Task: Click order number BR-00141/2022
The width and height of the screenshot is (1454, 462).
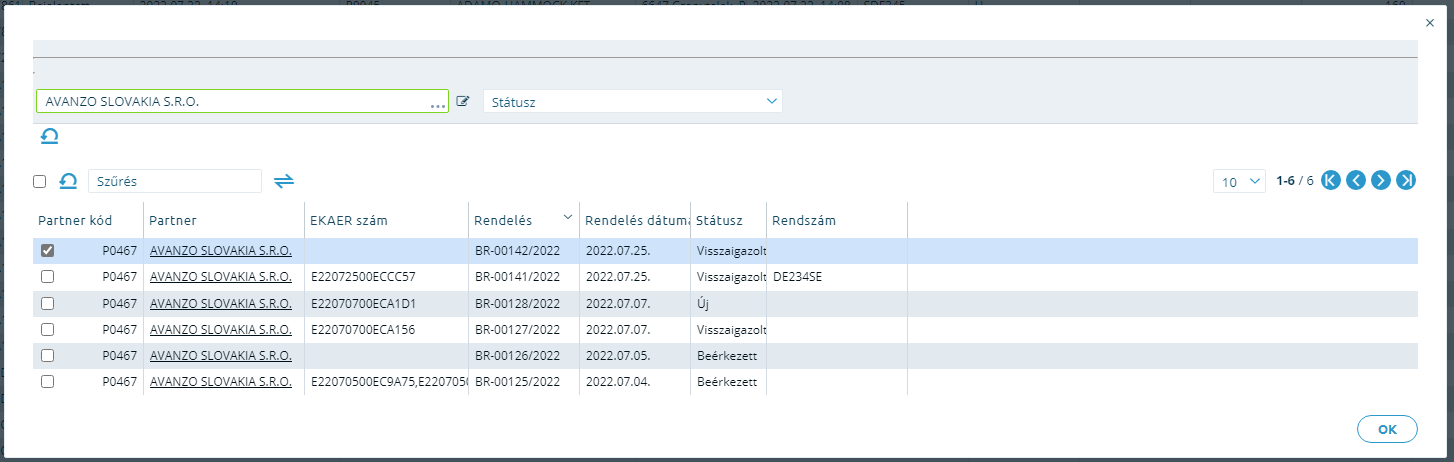Action: pyautogui.click(x=518, y=277)
